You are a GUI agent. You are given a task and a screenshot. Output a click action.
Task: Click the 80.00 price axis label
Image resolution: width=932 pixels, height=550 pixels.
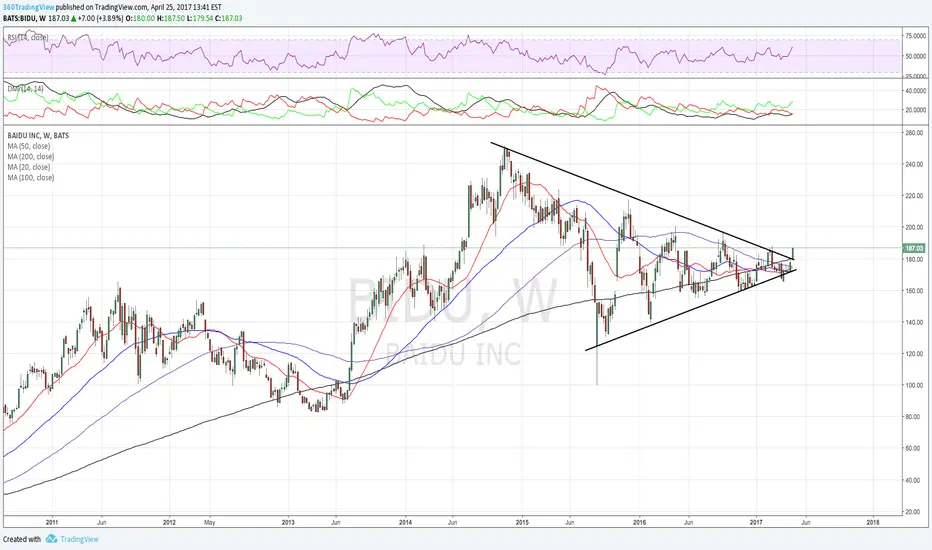click(915, 417)
